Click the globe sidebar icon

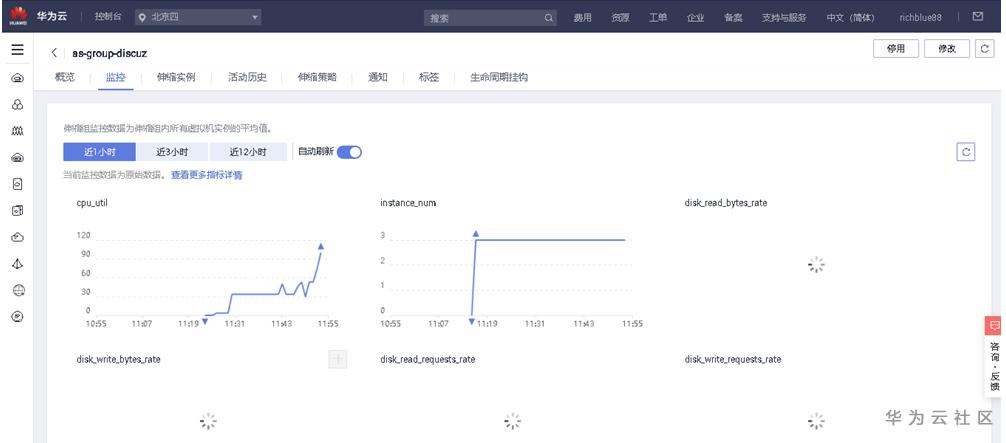(18, 290)
